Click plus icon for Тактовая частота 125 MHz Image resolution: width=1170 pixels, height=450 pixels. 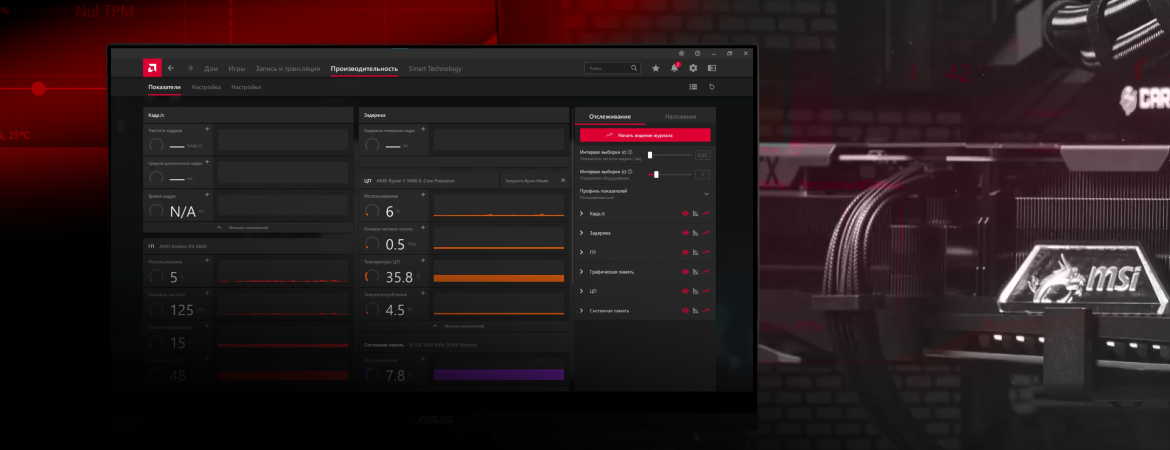coord(207,293)
